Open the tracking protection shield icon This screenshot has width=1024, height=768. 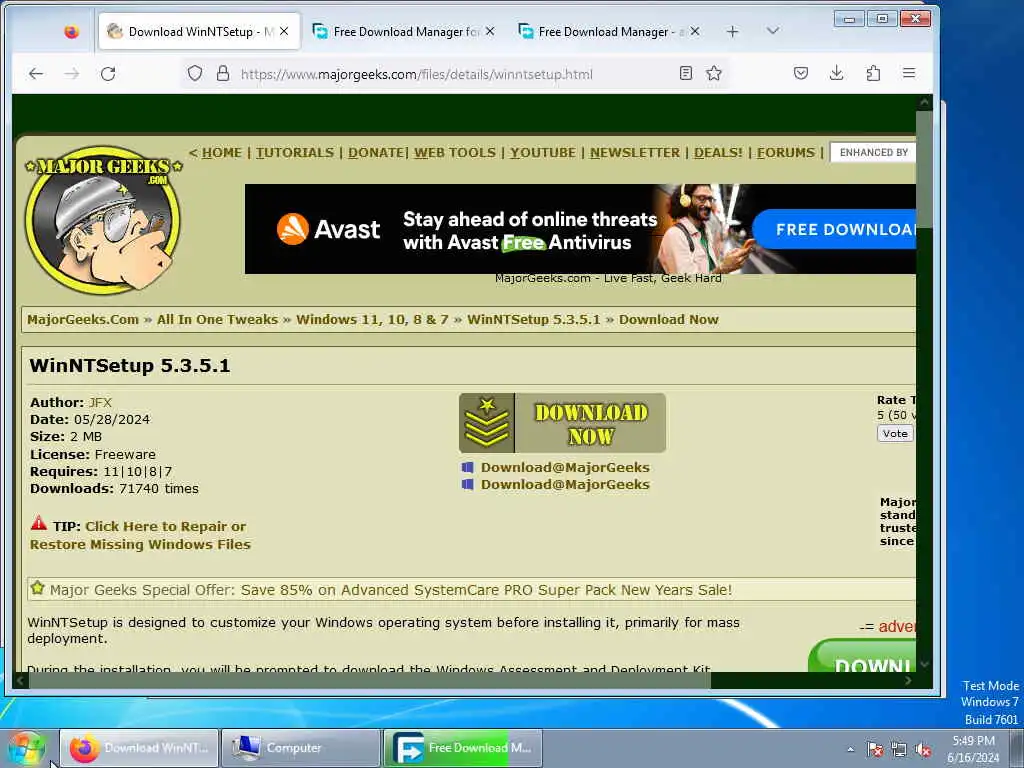click(195, 73)
